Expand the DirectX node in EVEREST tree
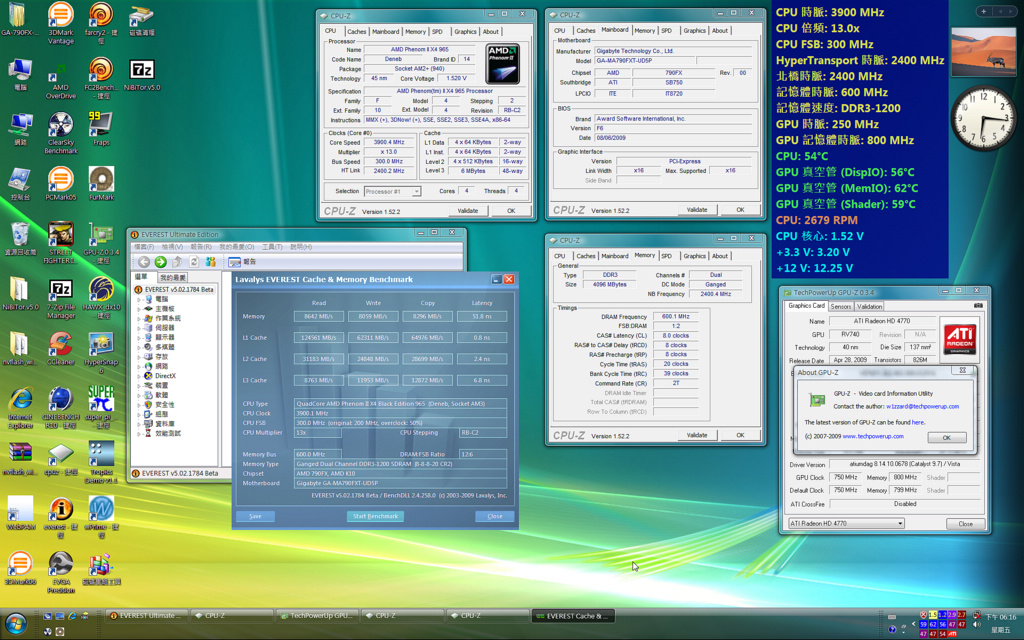This screenshot has height=640, width=1024. [x=138, y=376]
